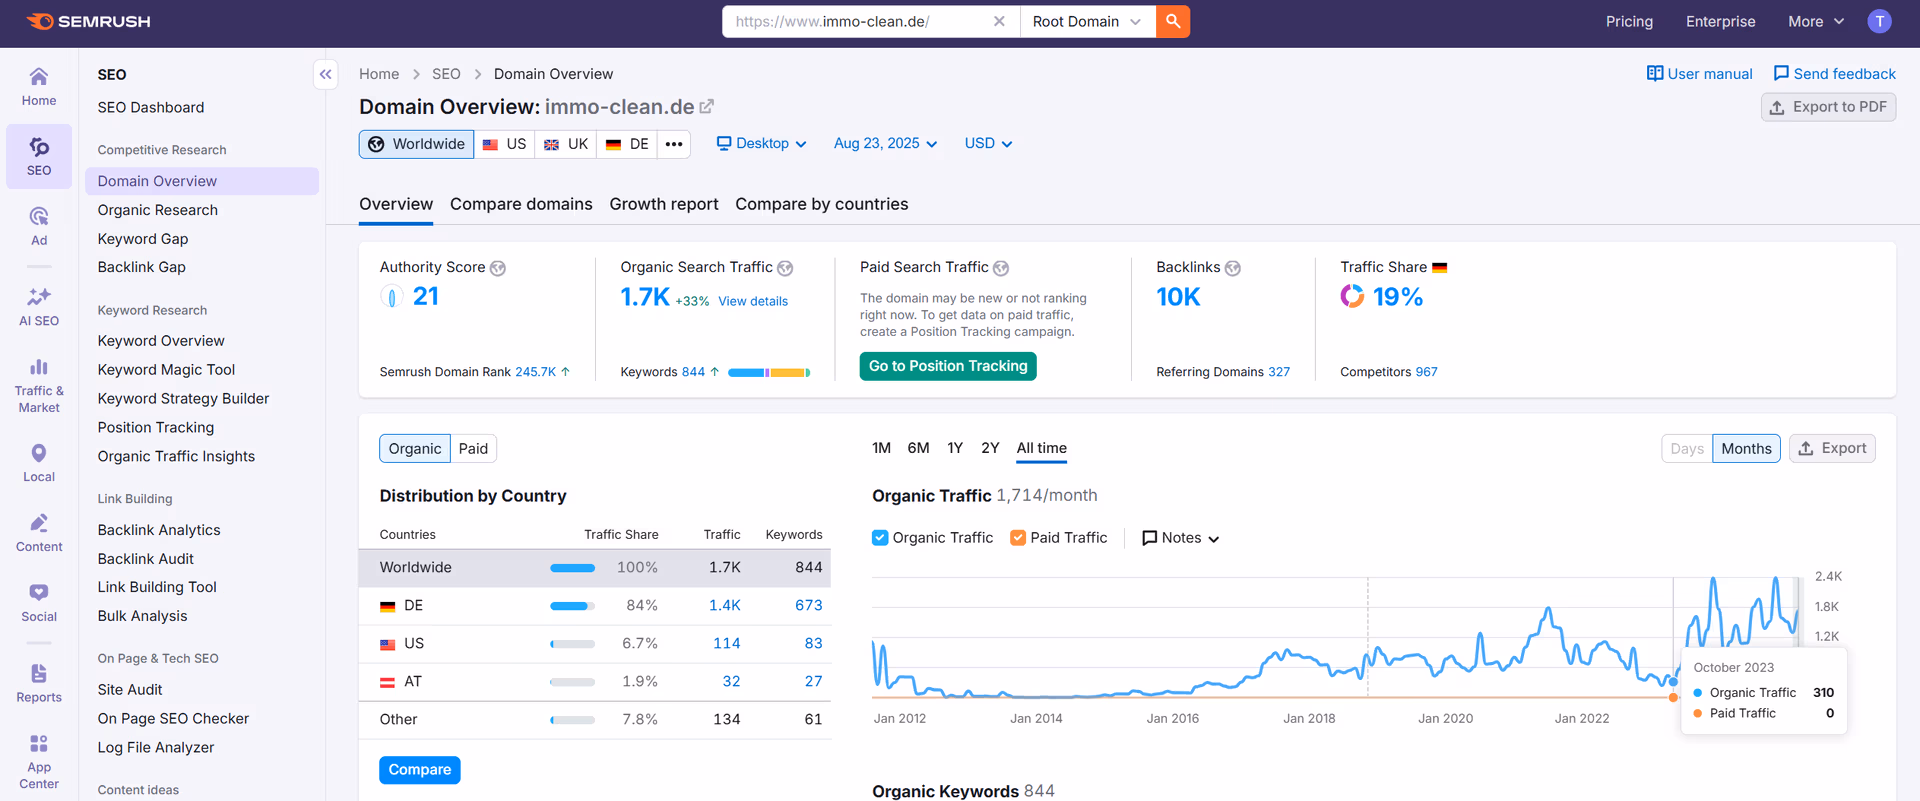Click the Authority Score info globe icon
Viewport: 1920px width, 801px height.
pos(498,268)
